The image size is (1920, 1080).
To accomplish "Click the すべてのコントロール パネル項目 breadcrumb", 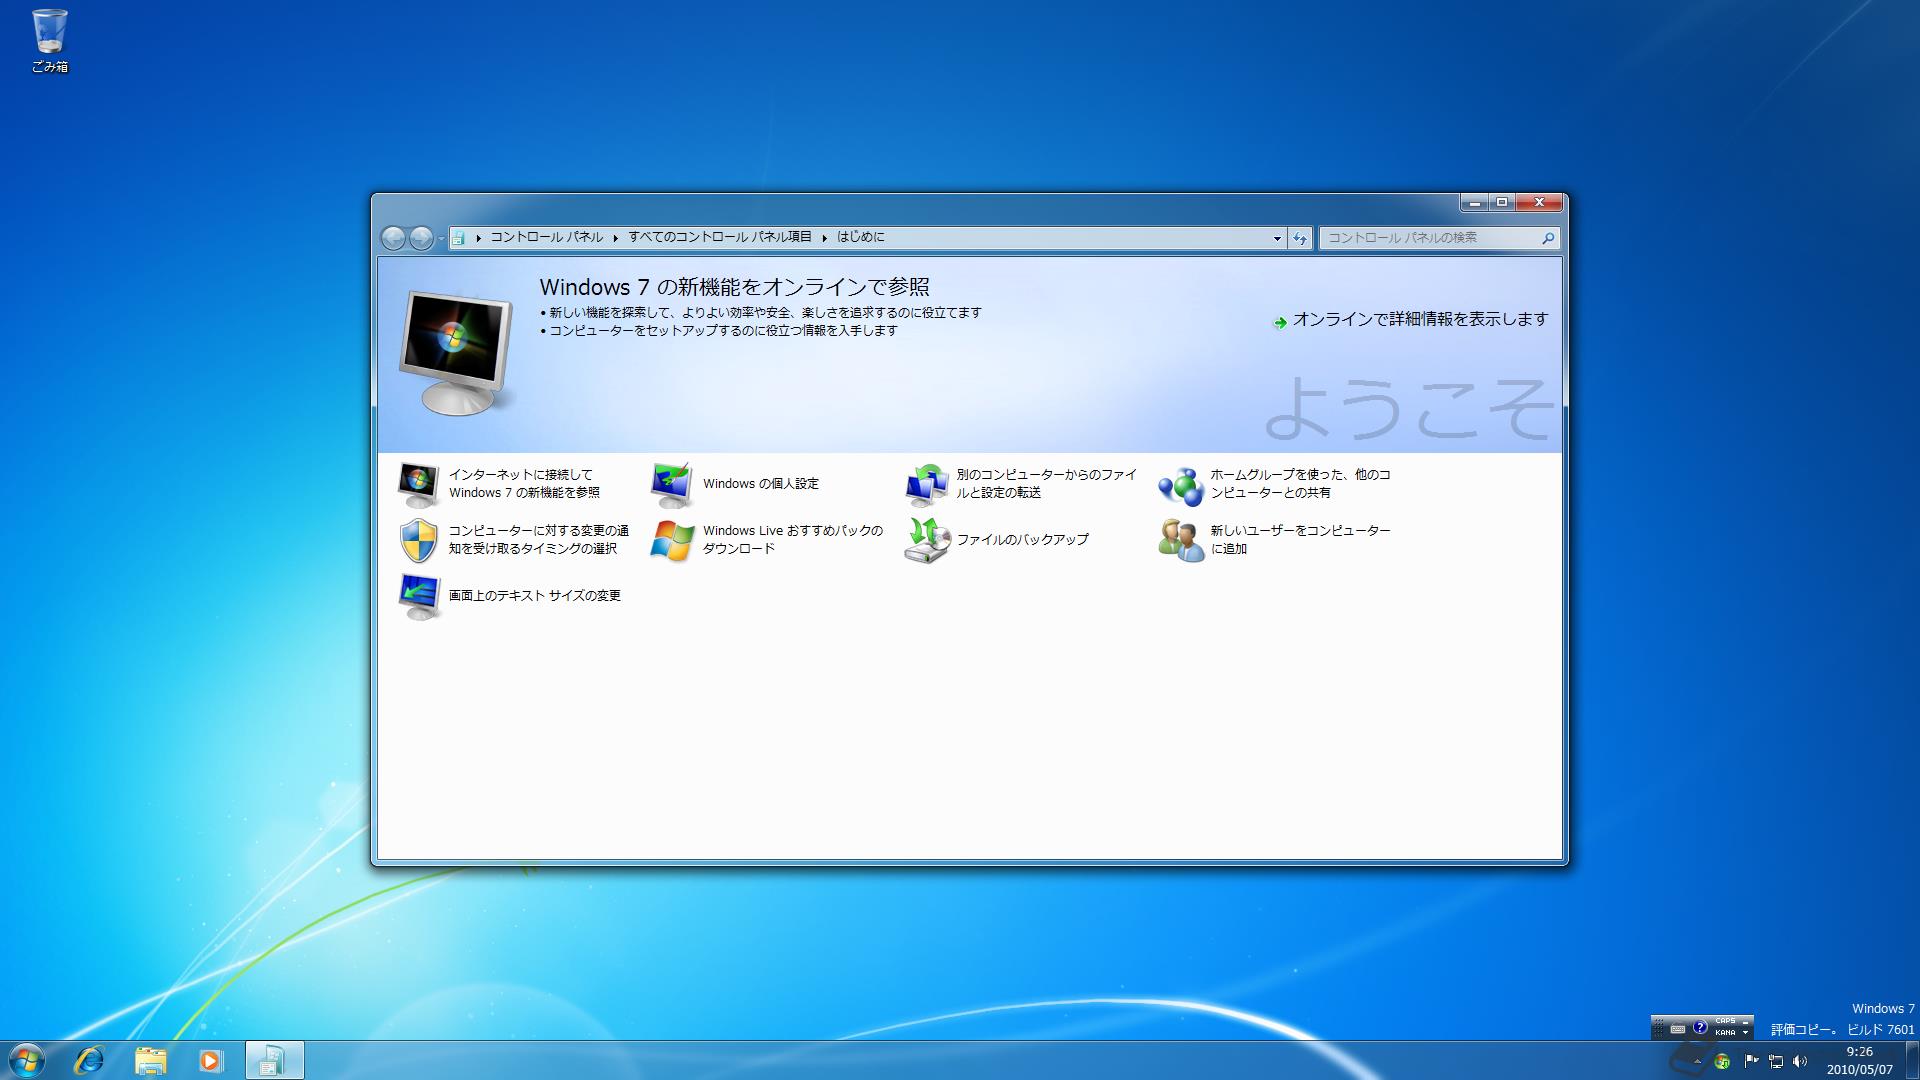I will click(x=720, y=237).
